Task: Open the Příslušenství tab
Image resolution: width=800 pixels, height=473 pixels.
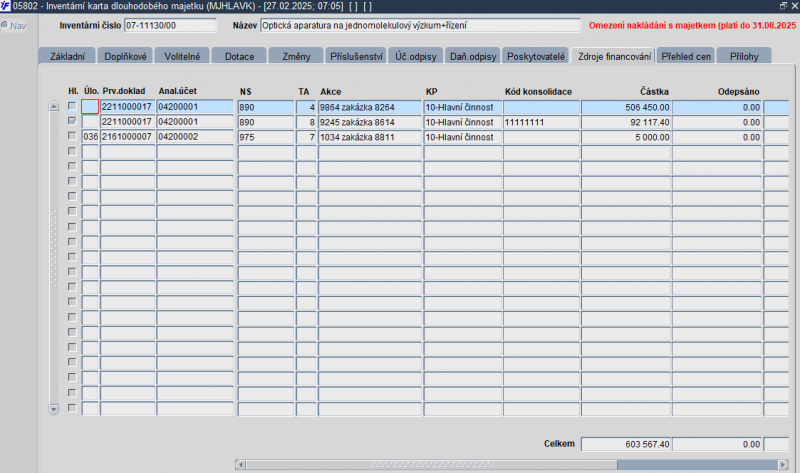Action: coord(356,56)
